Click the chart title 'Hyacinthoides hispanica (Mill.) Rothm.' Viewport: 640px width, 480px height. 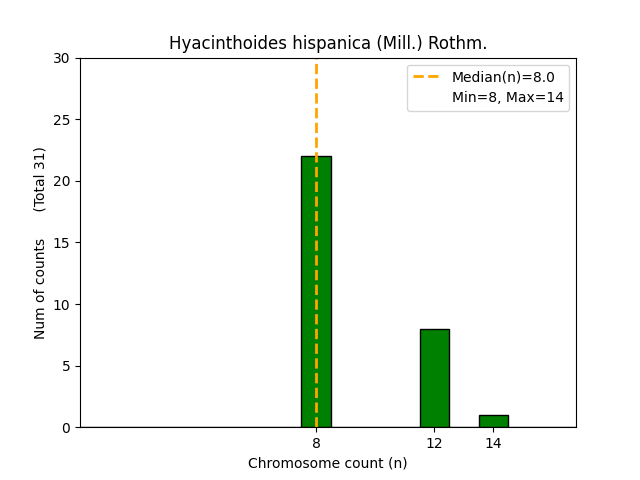coord(328,43)
